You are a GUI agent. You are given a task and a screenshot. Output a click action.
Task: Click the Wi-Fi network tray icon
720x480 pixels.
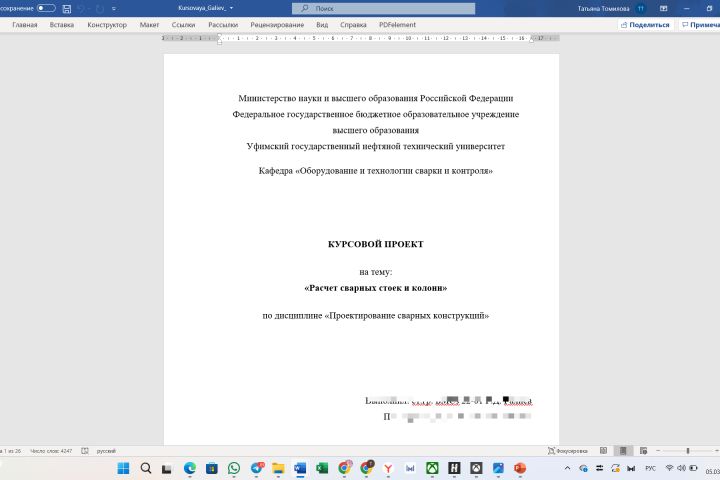click(x=669, y=468)
